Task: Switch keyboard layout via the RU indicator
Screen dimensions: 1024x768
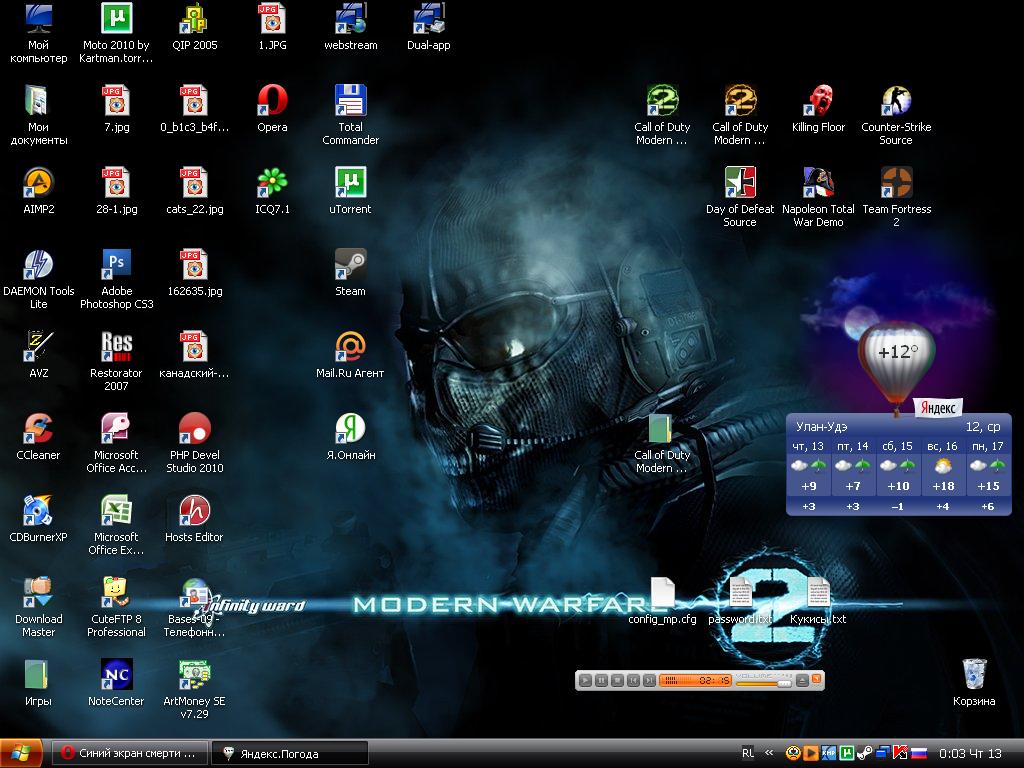Action: tap(749, 753)
